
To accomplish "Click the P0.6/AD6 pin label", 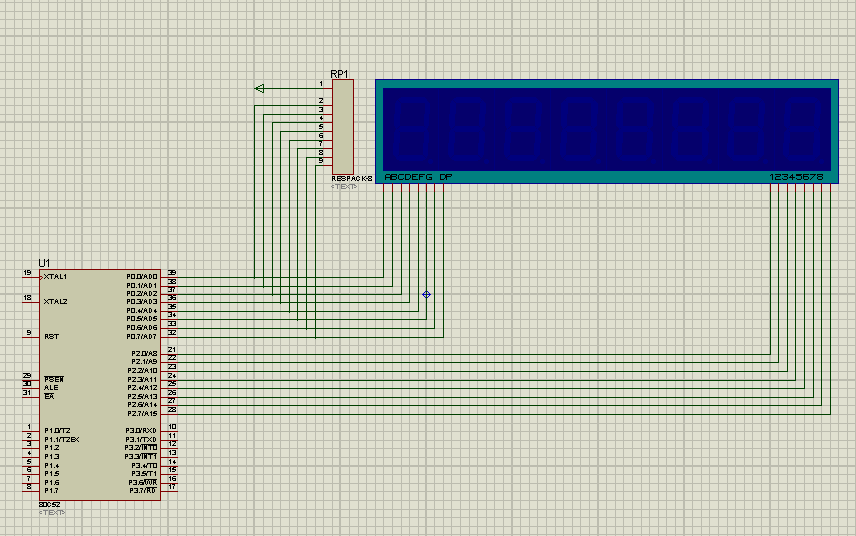I will 141,327.
